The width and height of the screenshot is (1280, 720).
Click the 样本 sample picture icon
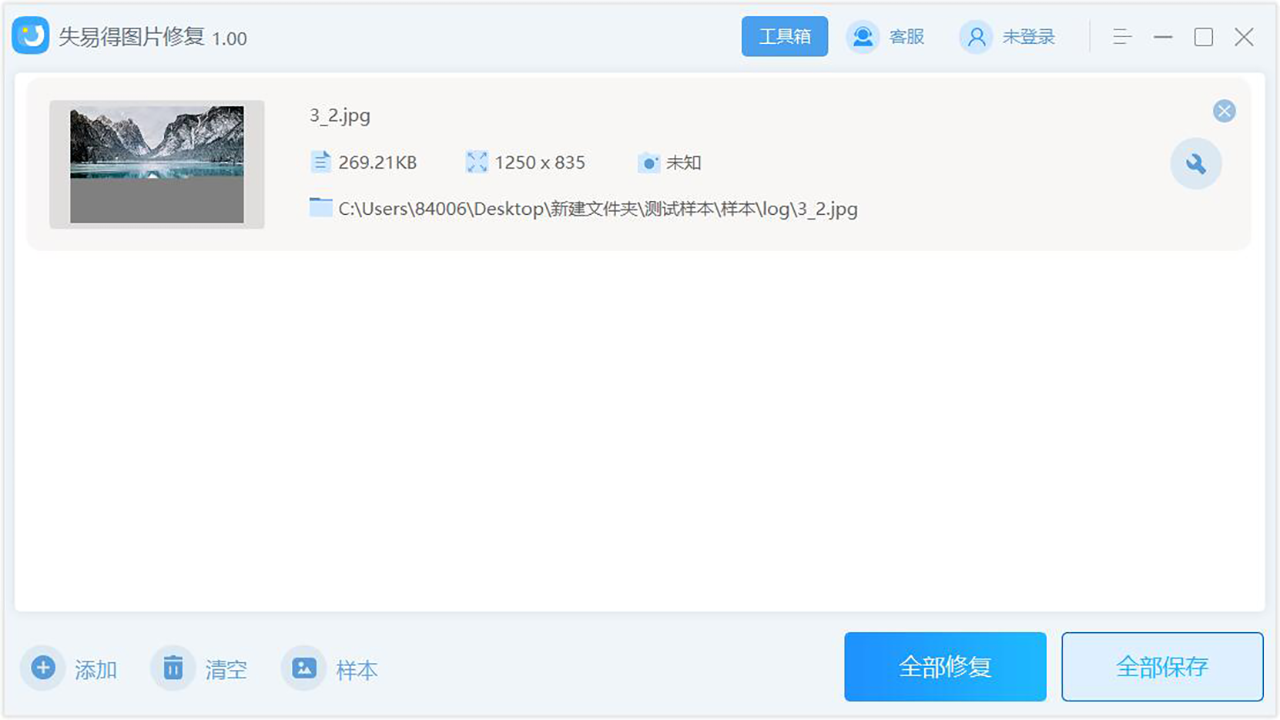pyautogui.click(x=303, y=668)
